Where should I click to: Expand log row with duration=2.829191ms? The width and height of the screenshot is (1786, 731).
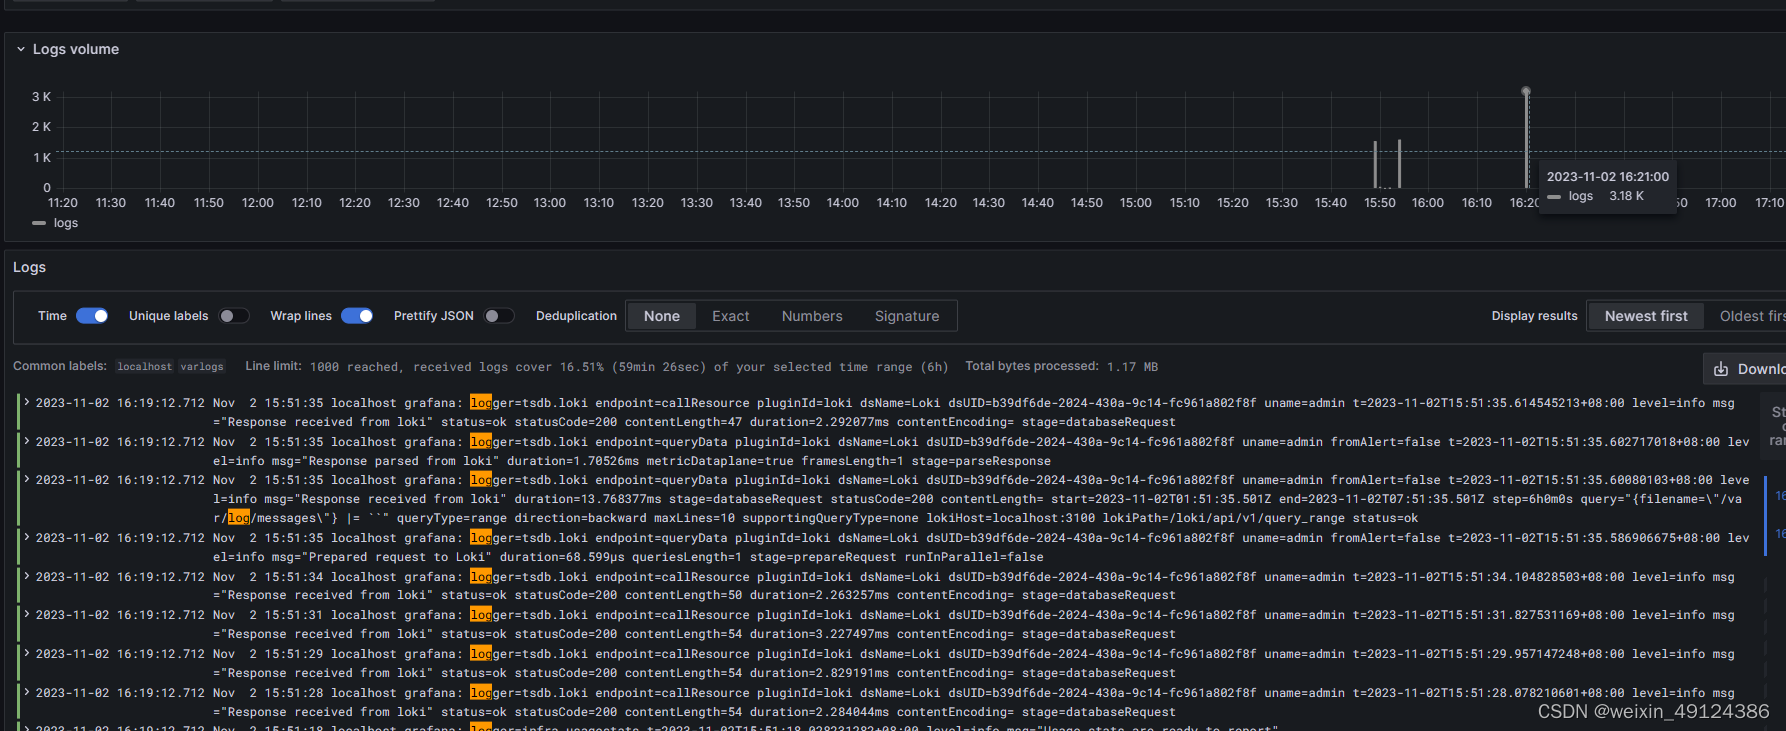27,653
